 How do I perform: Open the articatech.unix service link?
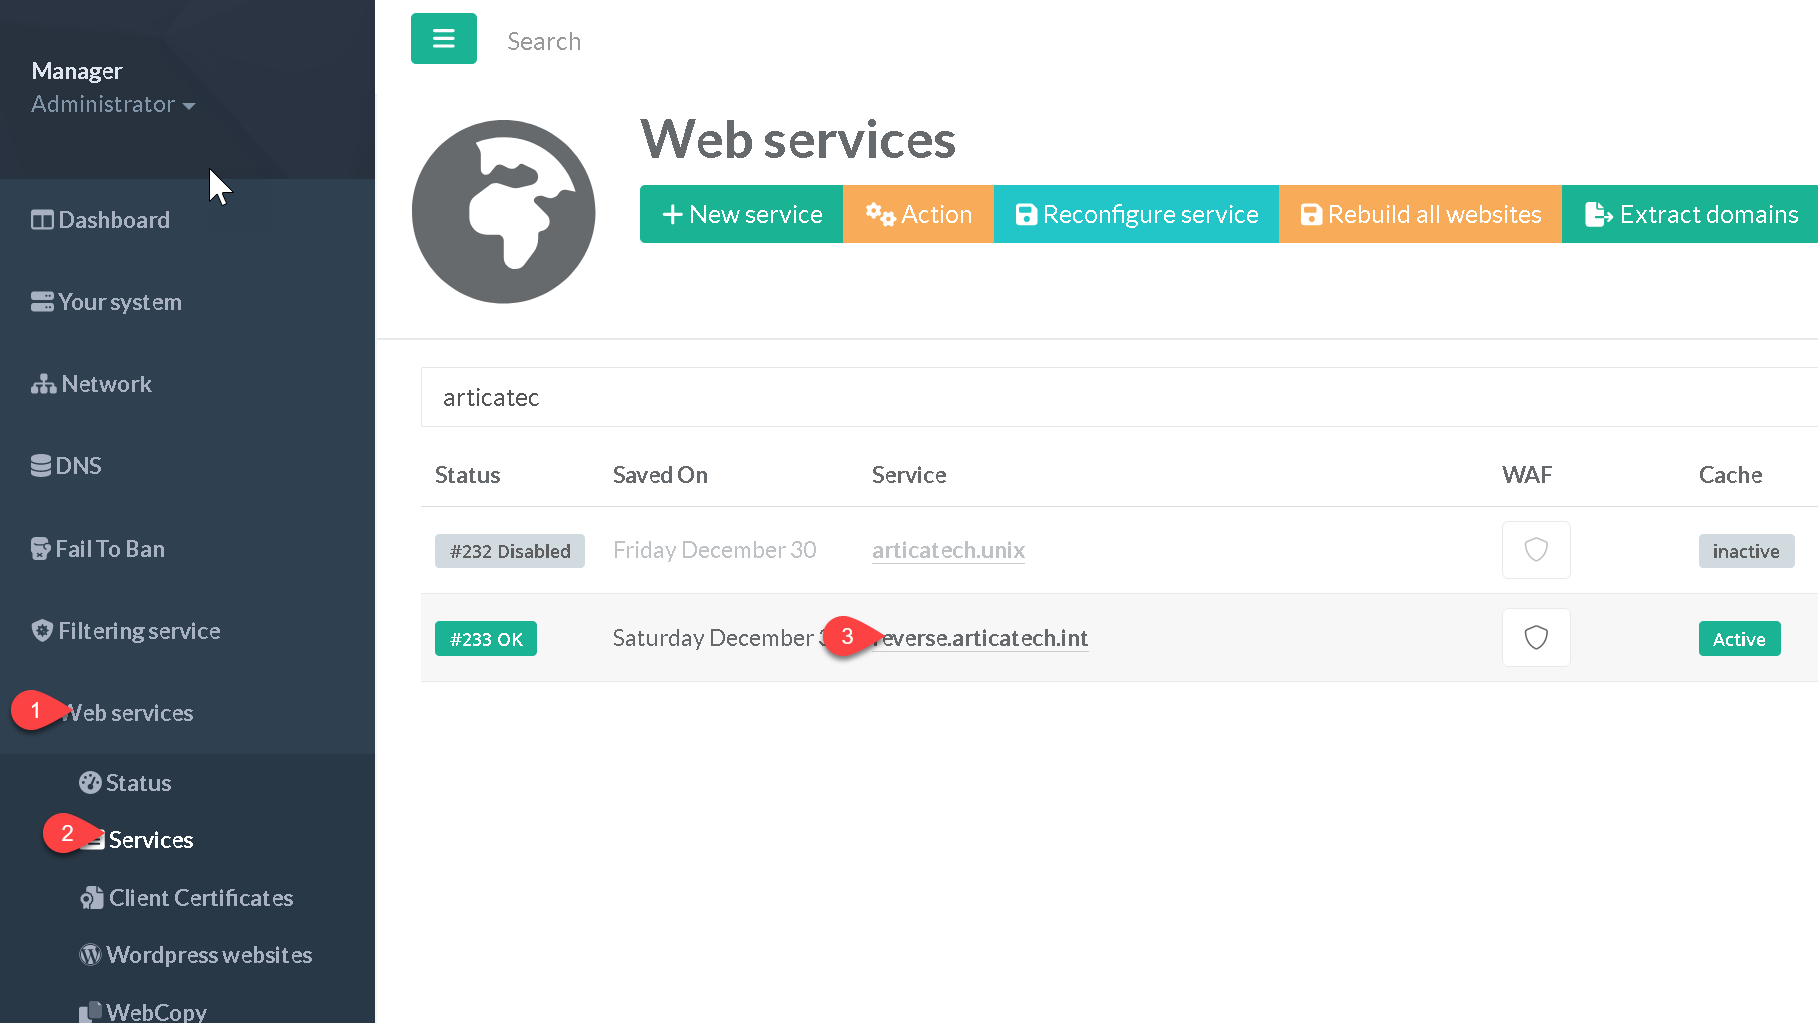tap(947, 550)
